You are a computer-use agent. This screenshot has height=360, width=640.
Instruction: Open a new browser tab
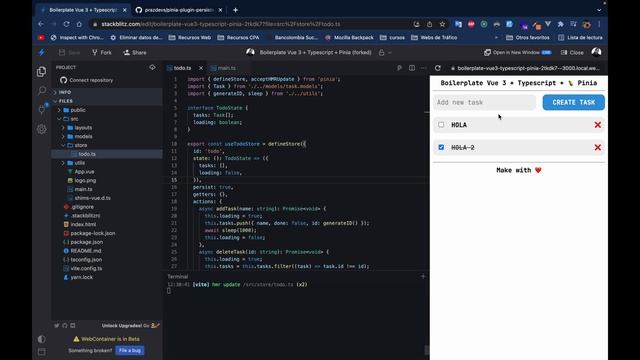coord(236,10)
